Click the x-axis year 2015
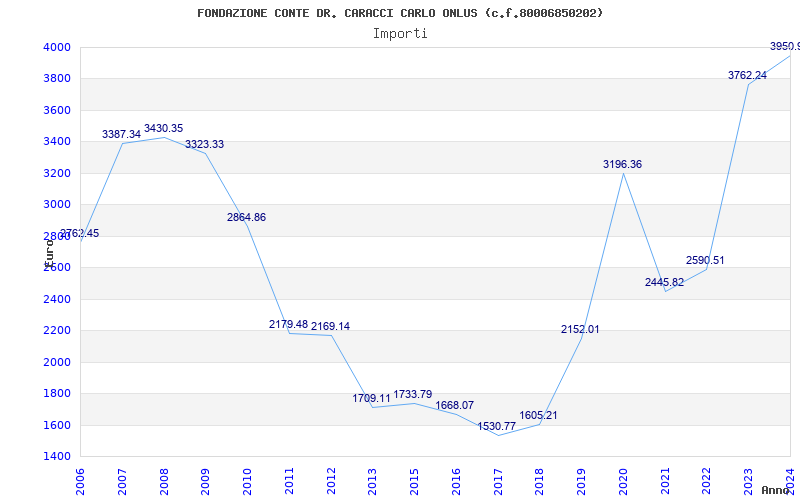The width and height of the screenshot is (800, 500). [414, 482]
